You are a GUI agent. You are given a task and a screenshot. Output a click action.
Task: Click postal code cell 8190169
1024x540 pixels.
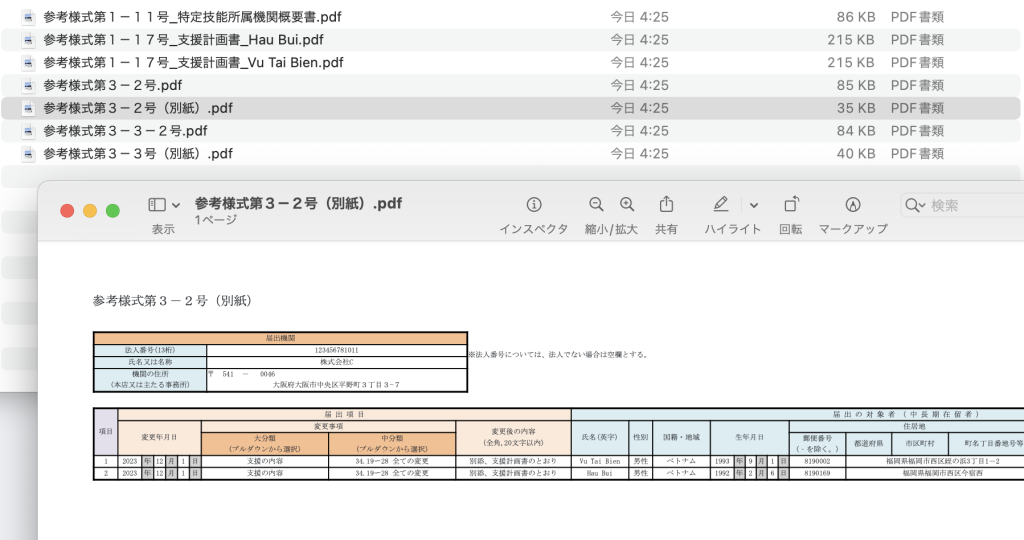[x=817, y=473]
